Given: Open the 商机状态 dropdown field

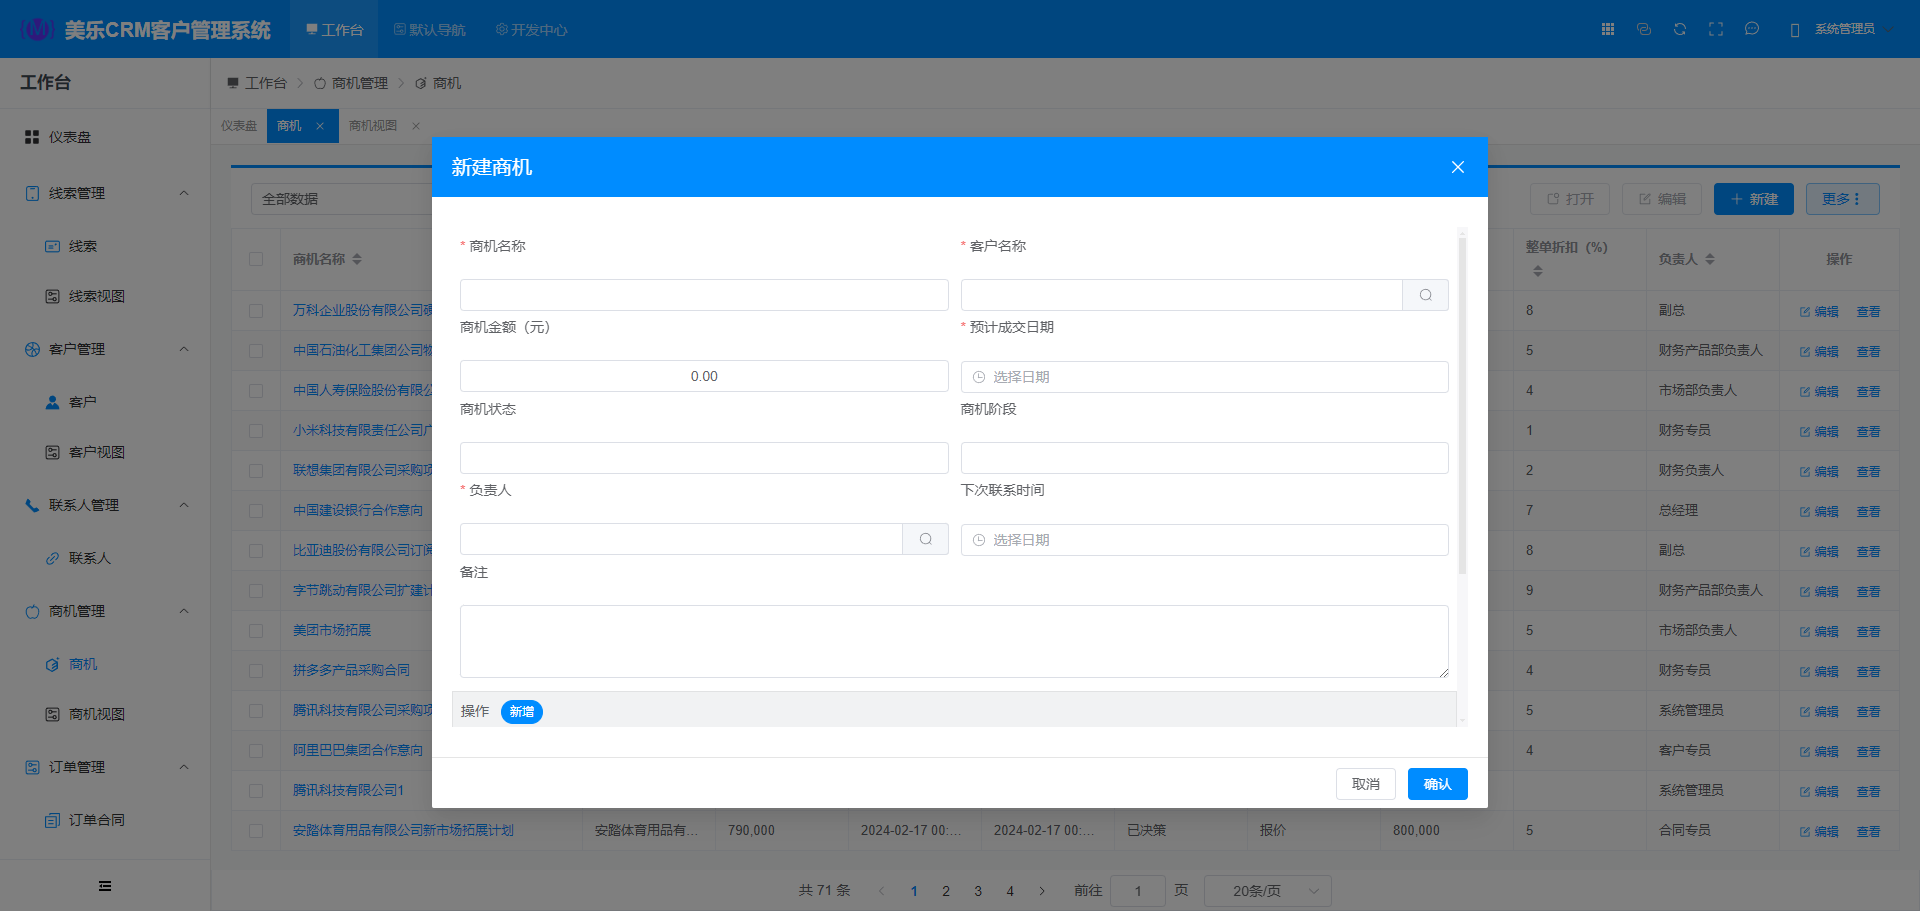Looking at the screenshot, I should click(704, 458).
